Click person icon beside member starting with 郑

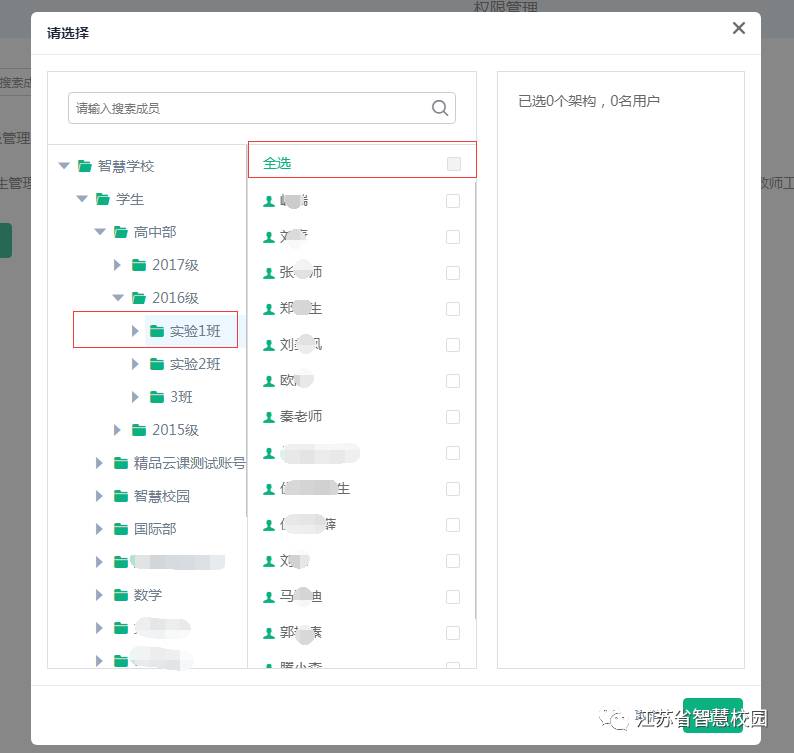click(269, 309)
